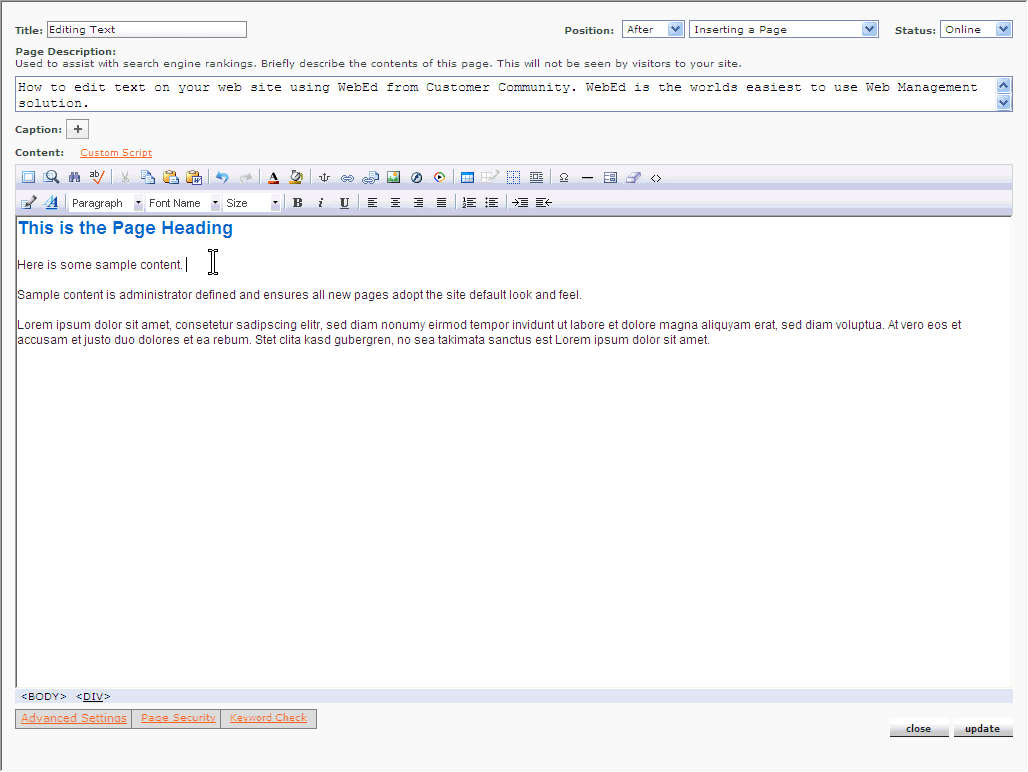
Task: Click the description scroll down arrow
Action: coord(1004,103)
